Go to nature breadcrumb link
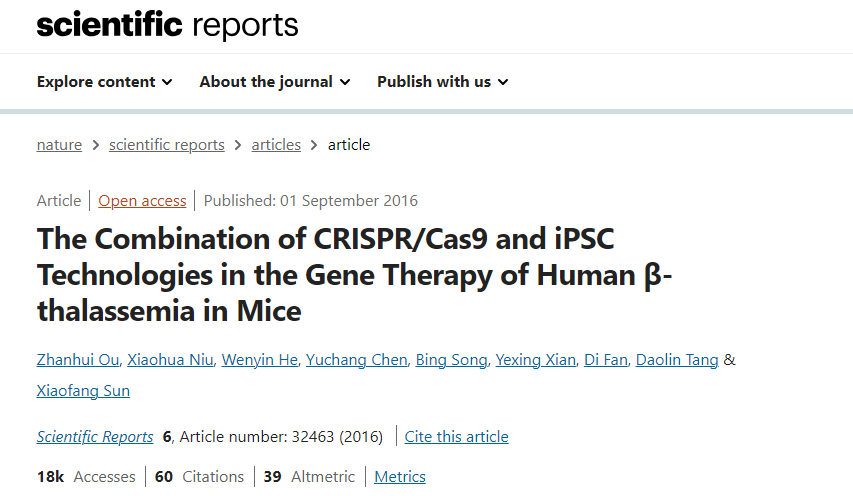 pyautogui.click(x=59, y=145)
